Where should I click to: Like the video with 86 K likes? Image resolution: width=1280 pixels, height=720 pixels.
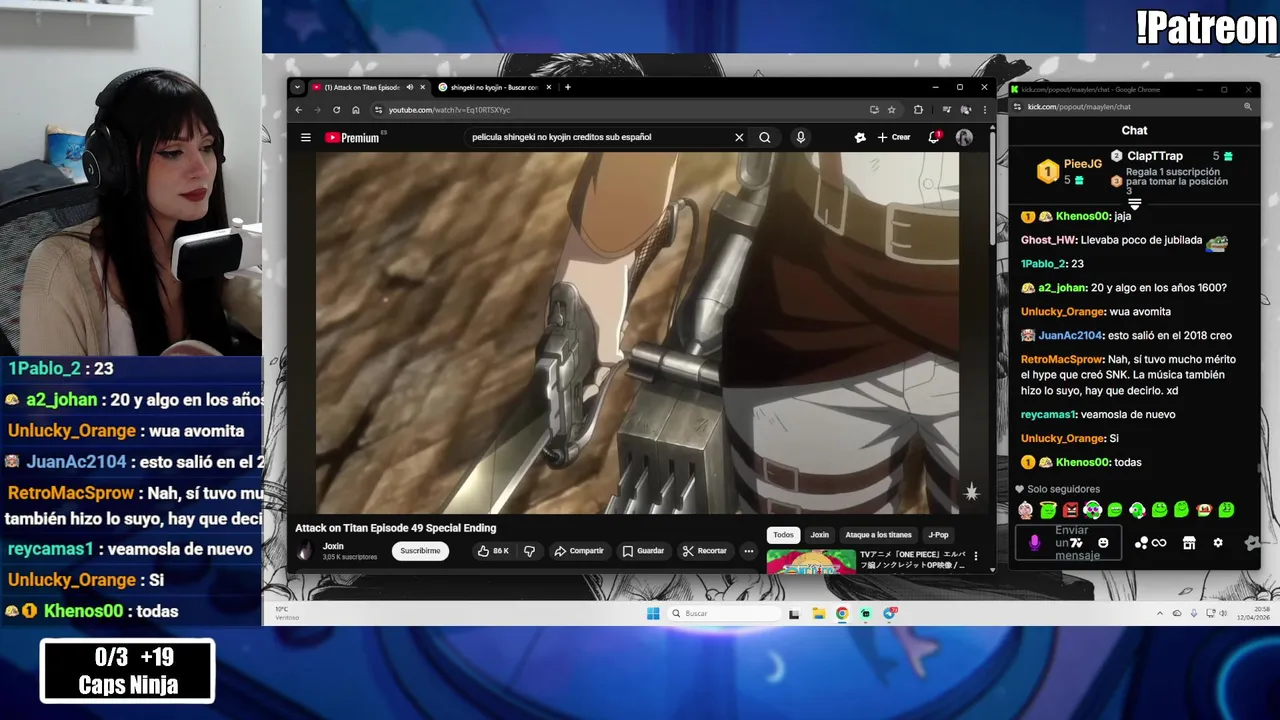(493, 551)
